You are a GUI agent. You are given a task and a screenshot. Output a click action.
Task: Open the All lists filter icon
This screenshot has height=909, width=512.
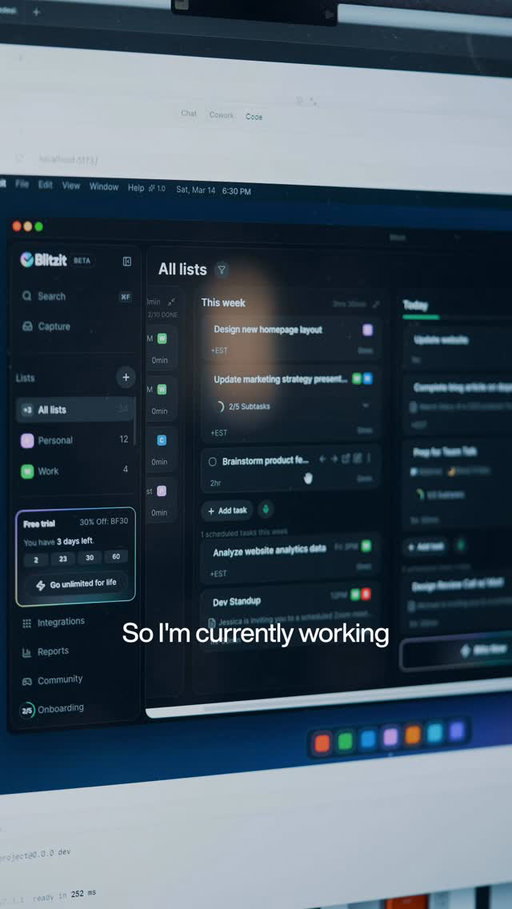221,270
